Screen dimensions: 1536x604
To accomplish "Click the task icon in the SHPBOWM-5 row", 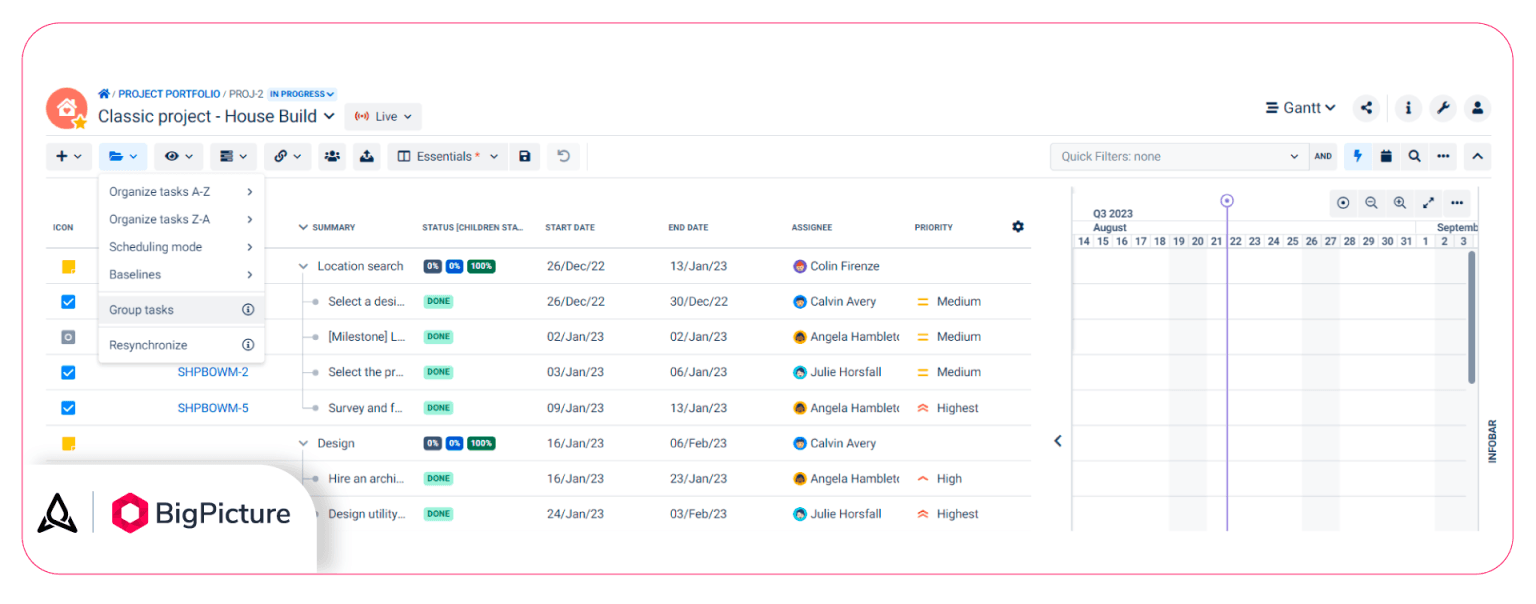I will [x=68, y=408].
